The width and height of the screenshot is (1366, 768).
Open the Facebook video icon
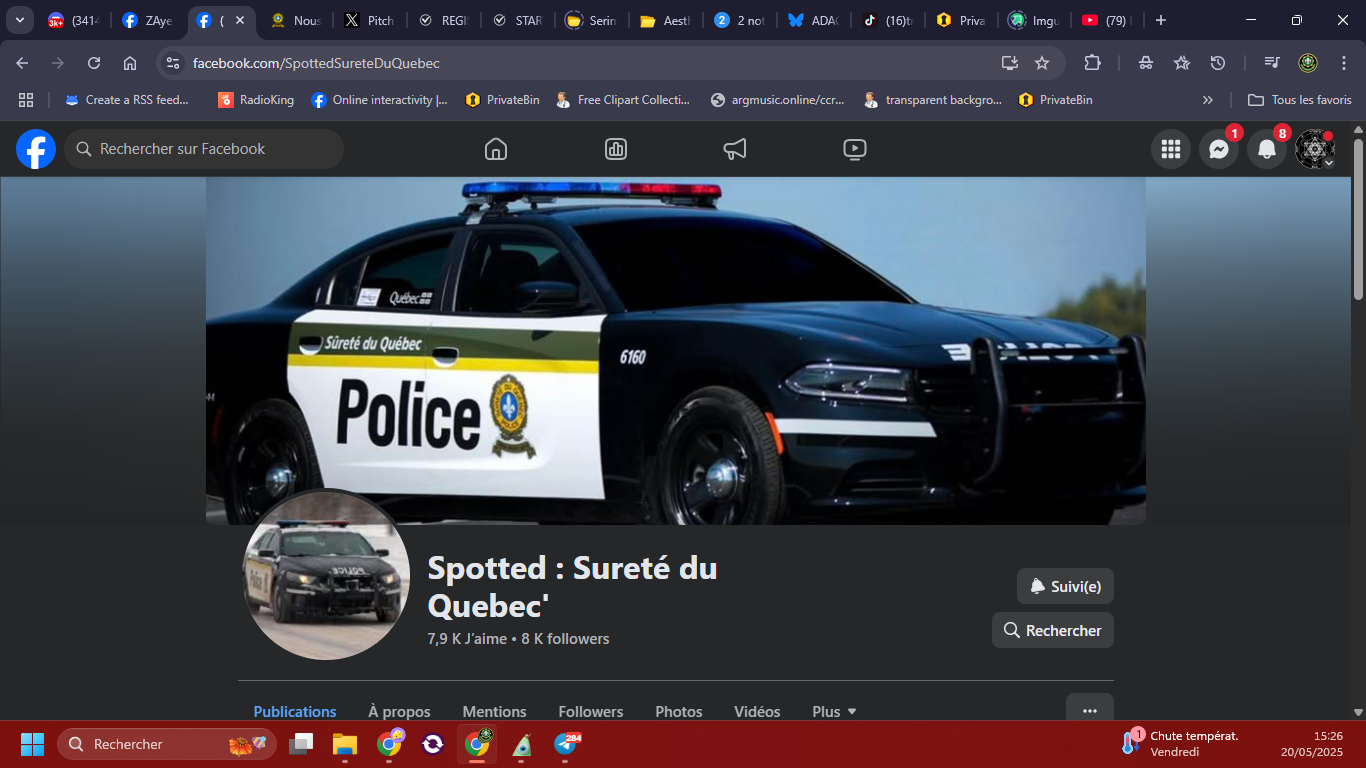click(855, 149)
